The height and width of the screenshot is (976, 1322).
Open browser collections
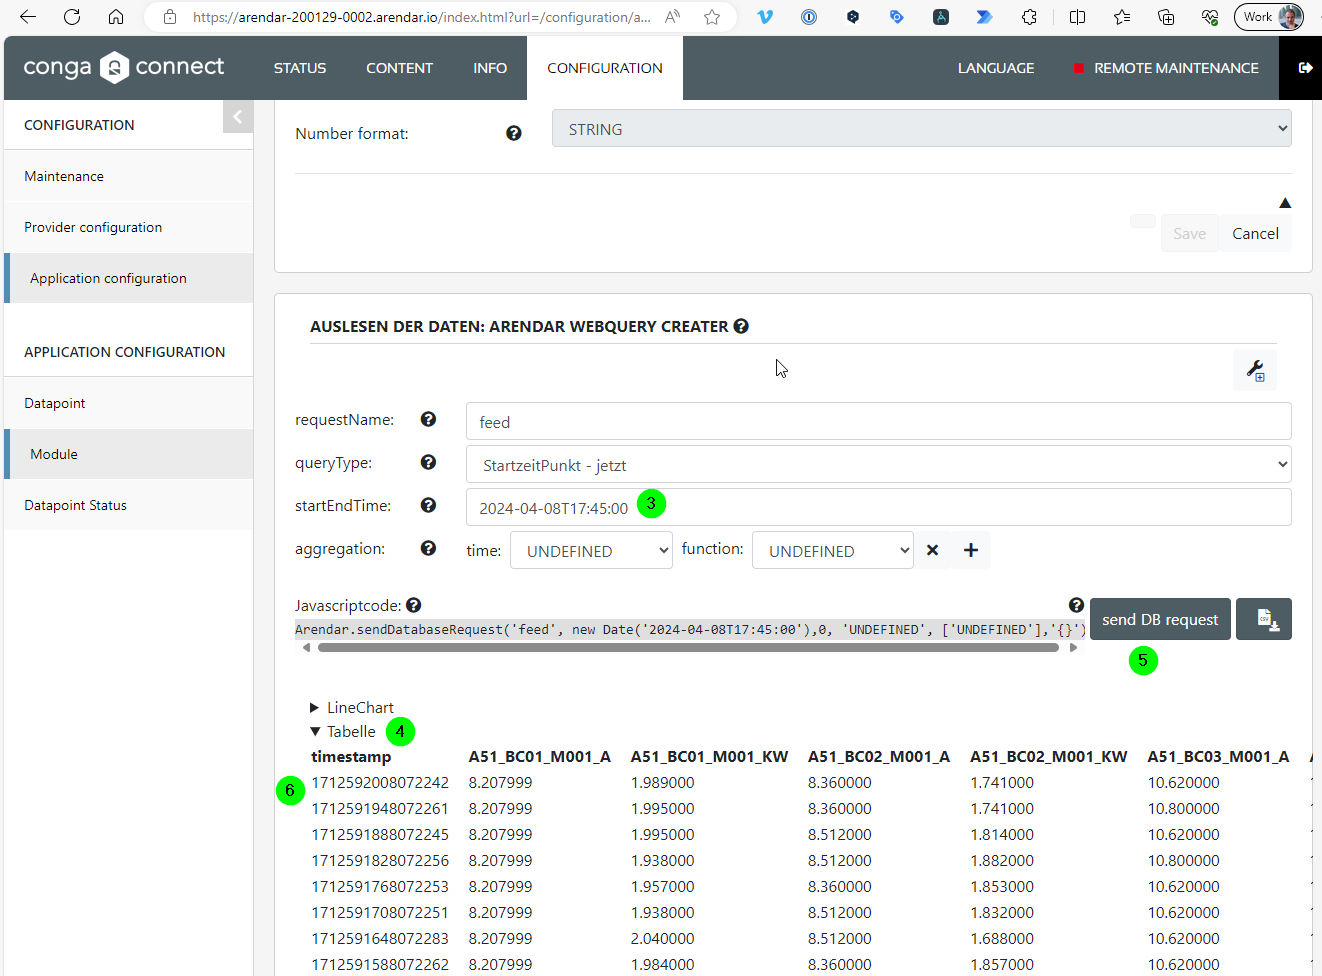tap(1166, 17)
